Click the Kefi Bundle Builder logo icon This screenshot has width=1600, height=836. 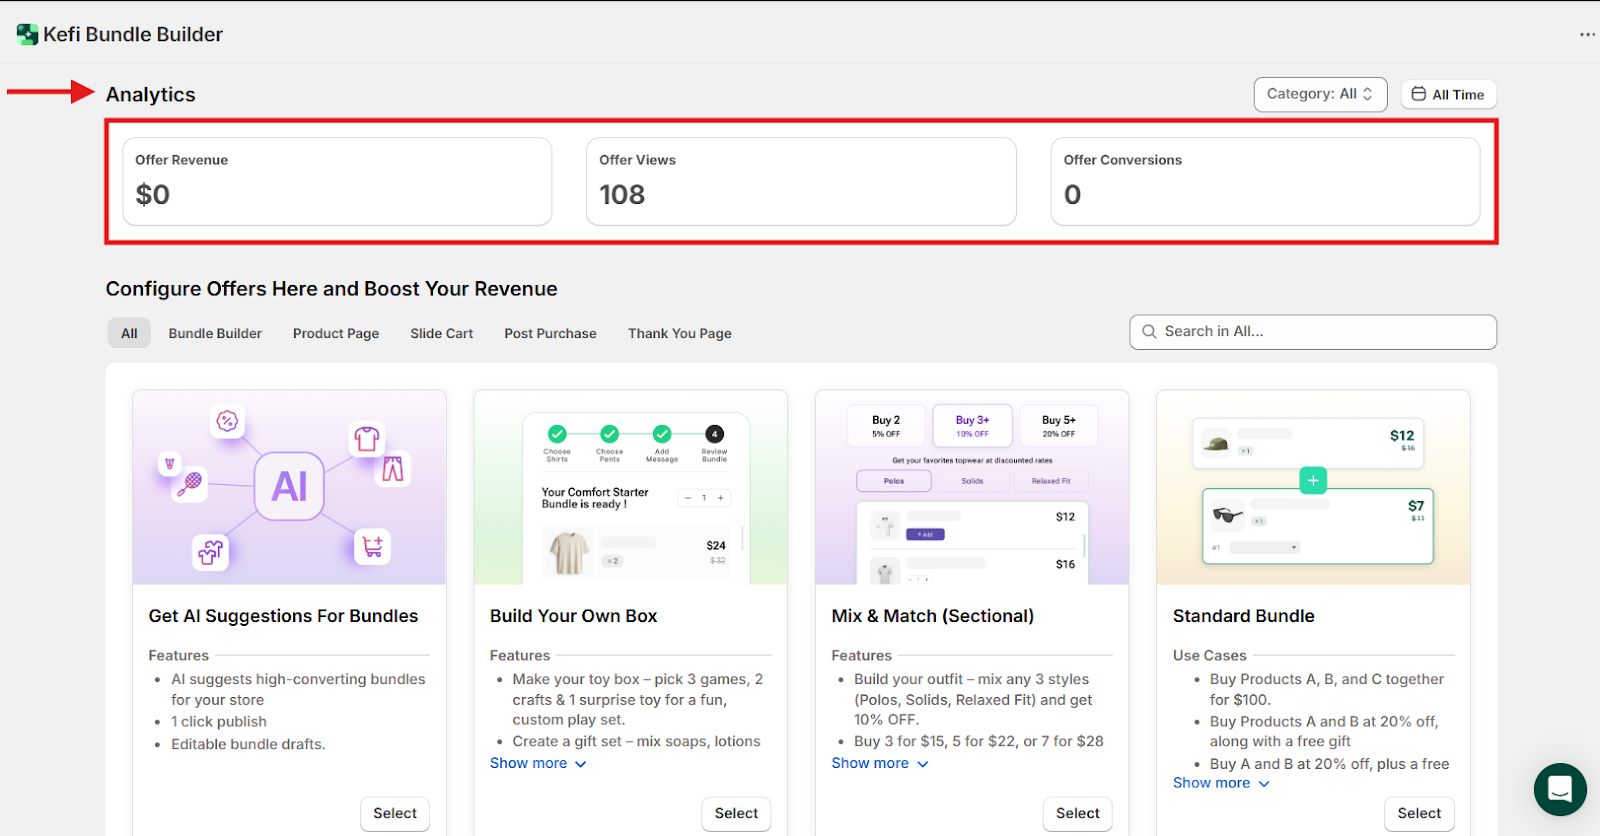coord(27,35)
